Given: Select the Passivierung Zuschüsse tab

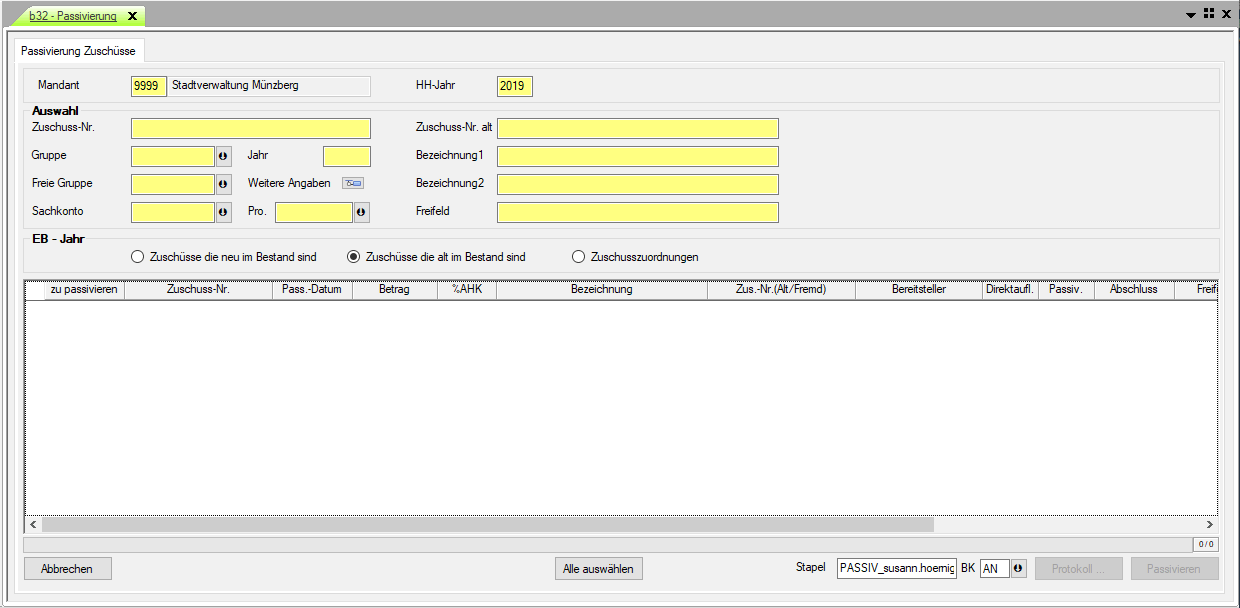Looking at the screenshot, I should 80,51.
